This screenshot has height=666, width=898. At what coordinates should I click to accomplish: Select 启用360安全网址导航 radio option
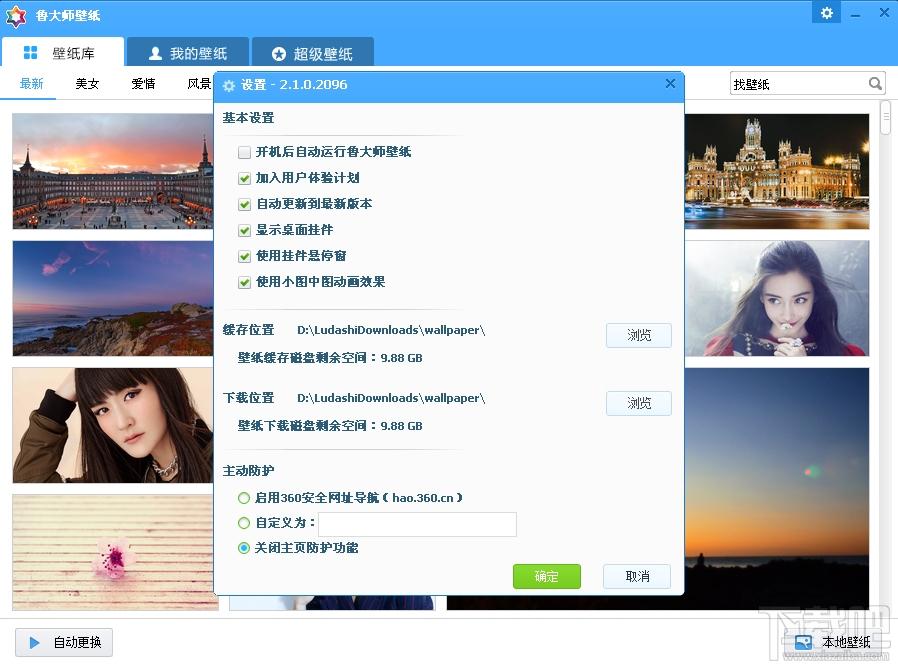click(244, 498)
